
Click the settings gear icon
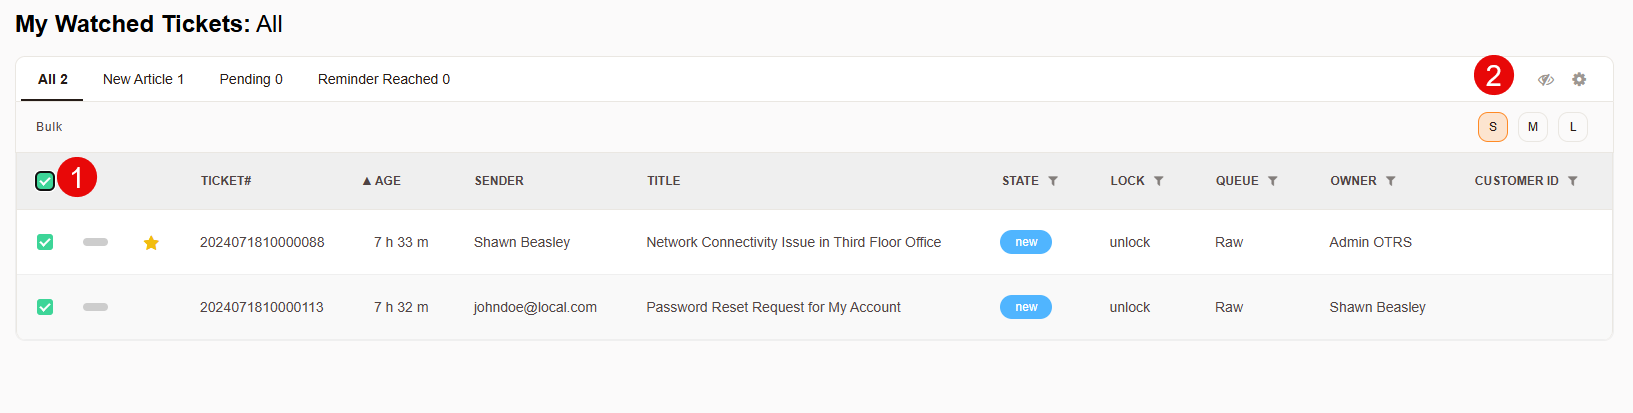click(x=1579, y=79)
